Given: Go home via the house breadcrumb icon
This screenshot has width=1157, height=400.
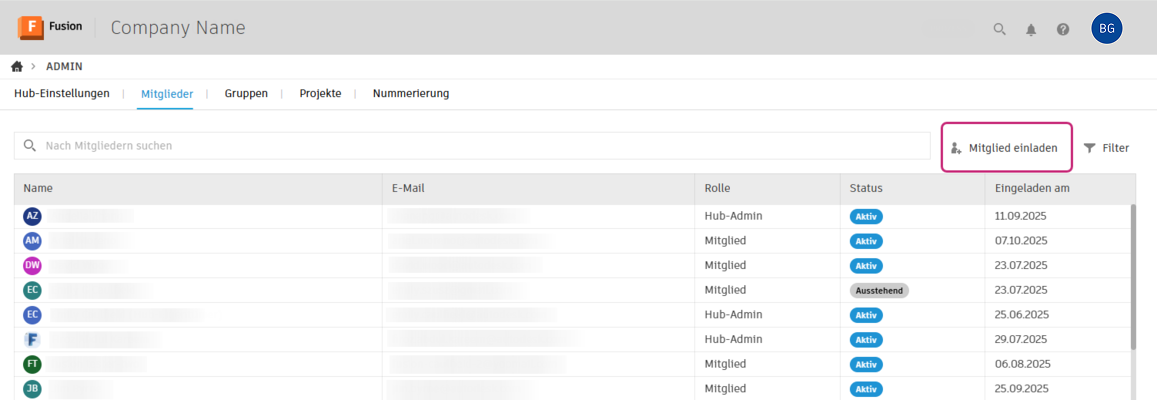Looking at the screenshot, I should 17,67.
